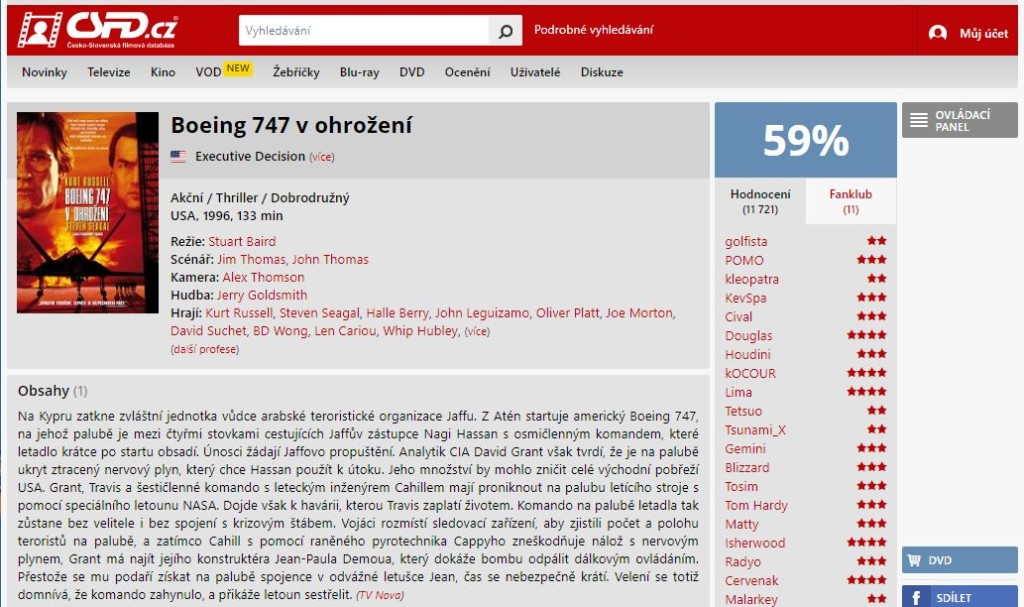The image size is (1024, 607).
Task: Click the TV Nova source link
Action: (380, 595)
